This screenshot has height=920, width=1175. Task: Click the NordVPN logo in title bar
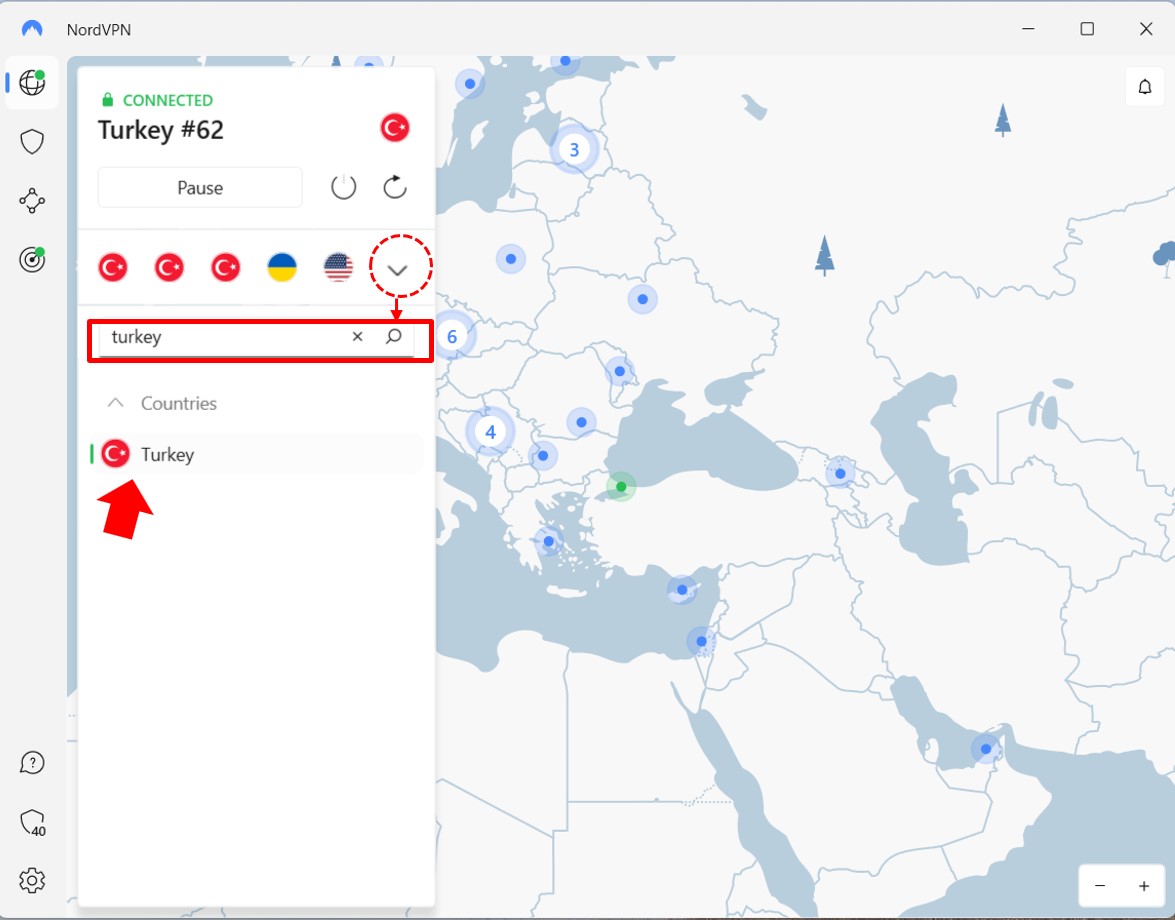31,29
